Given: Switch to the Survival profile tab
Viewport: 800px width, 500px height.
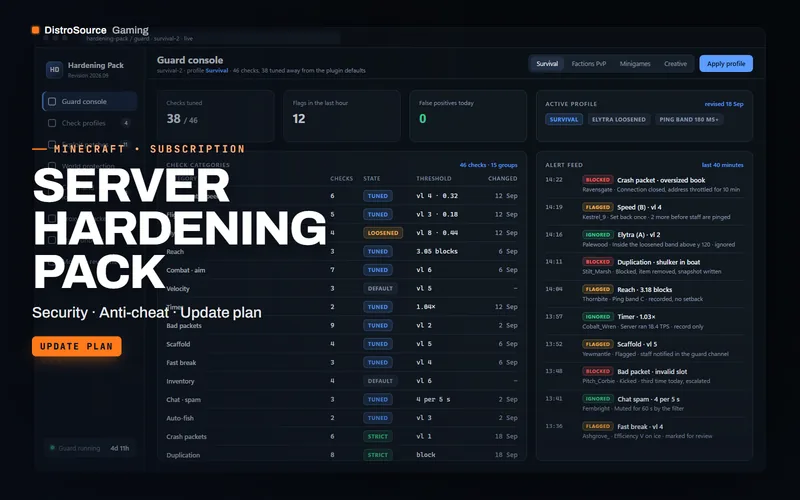Looking at the screenshot, I should [x=547, y=64].
